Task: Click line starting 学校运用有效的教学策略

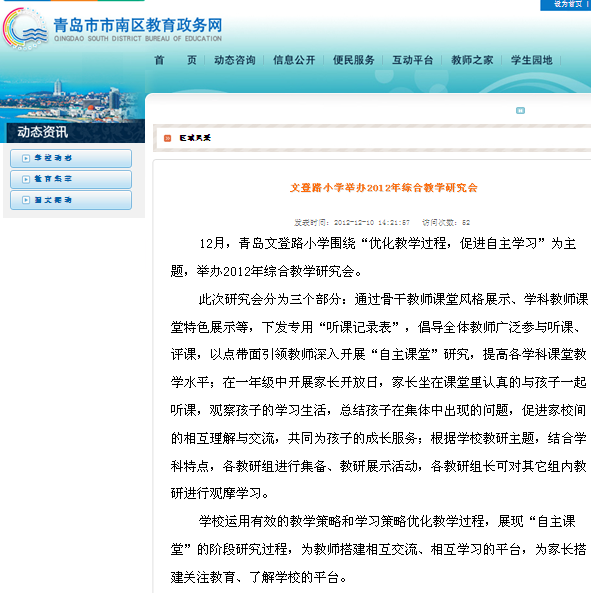Action: click(387, 521)
